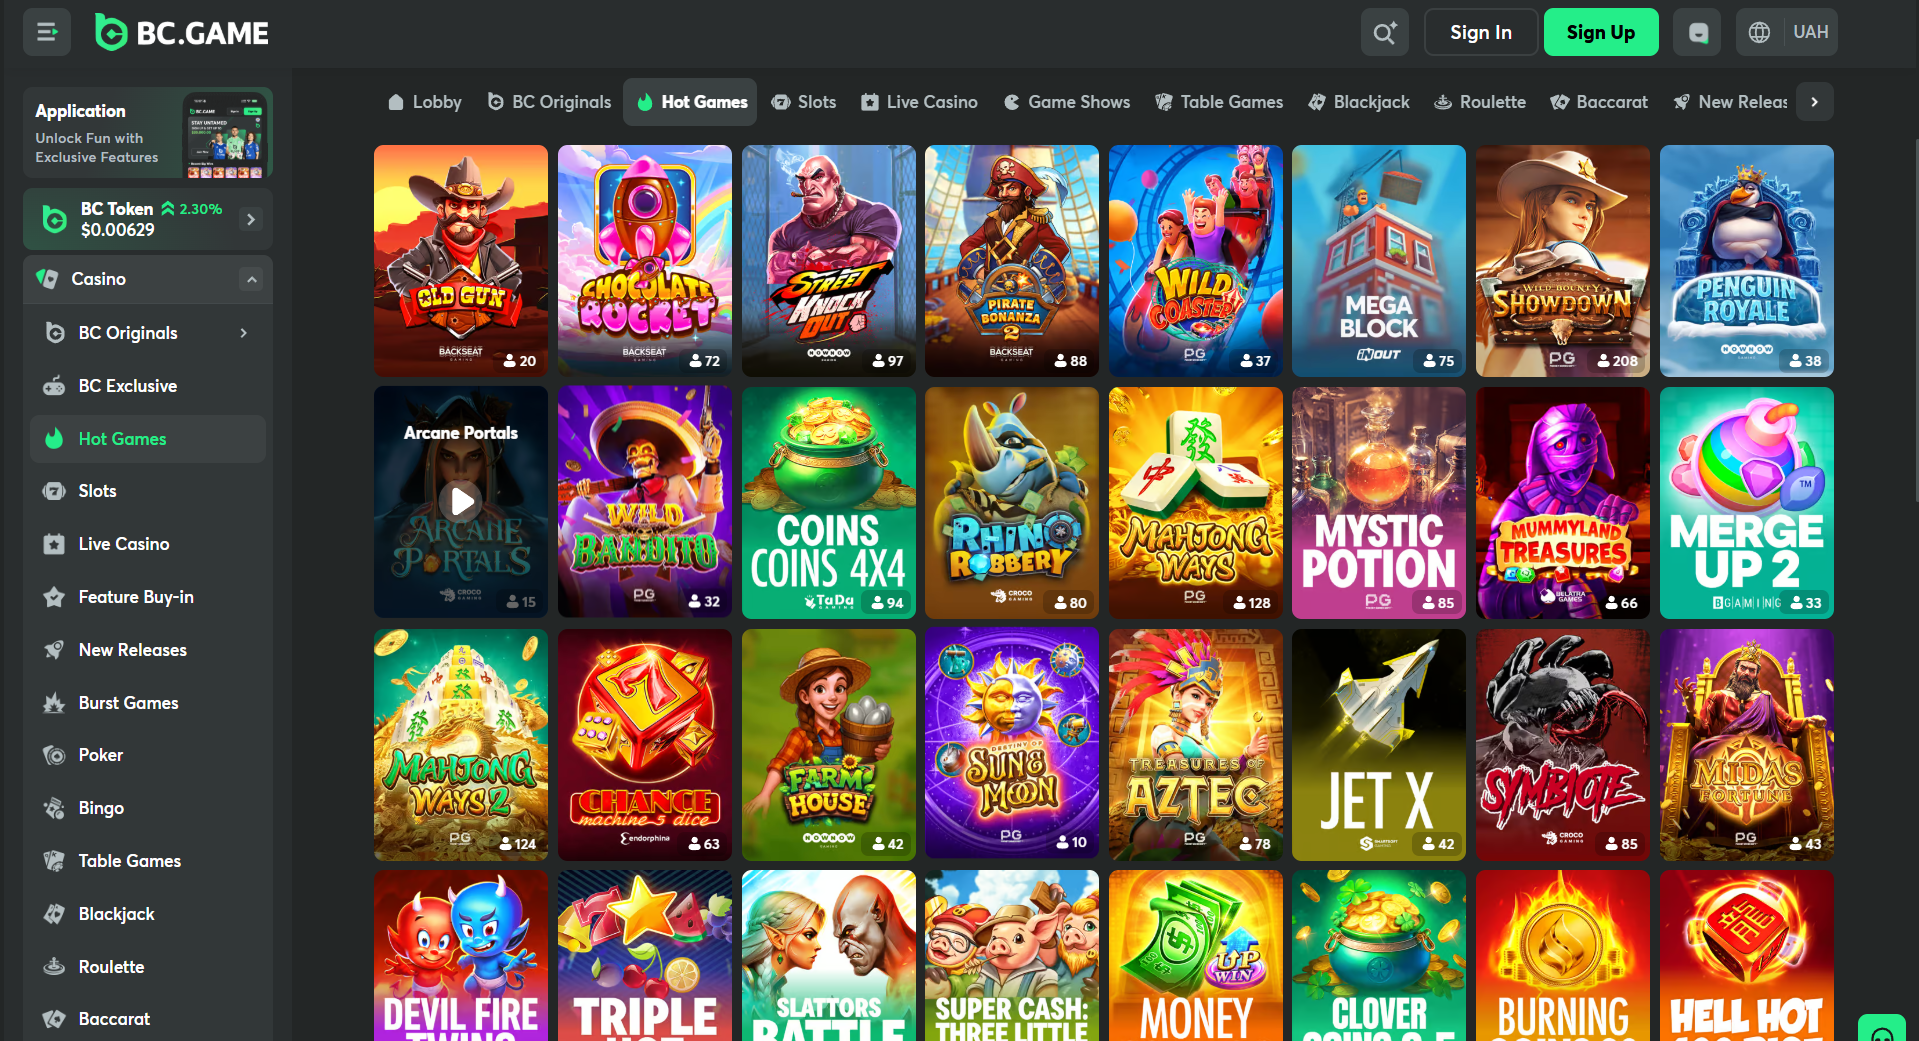Viewport: 1919px width, 1041px height.
Task: Switch to the Roulette tab
Action: coord(1480,102)
